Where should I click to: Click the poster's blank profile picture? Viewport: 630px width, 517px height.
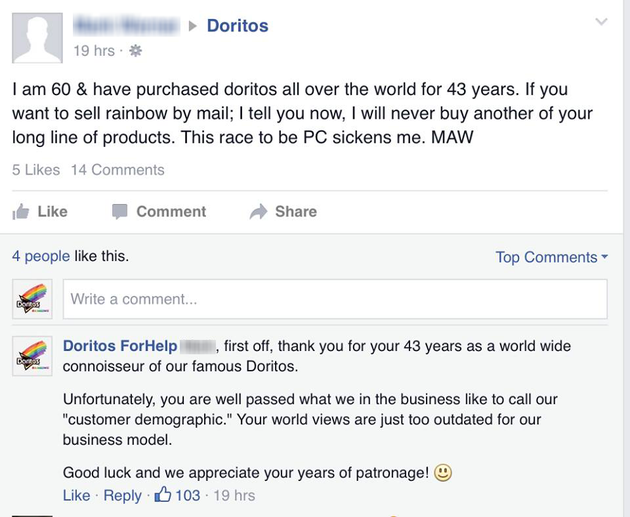(x=37, y=38)
